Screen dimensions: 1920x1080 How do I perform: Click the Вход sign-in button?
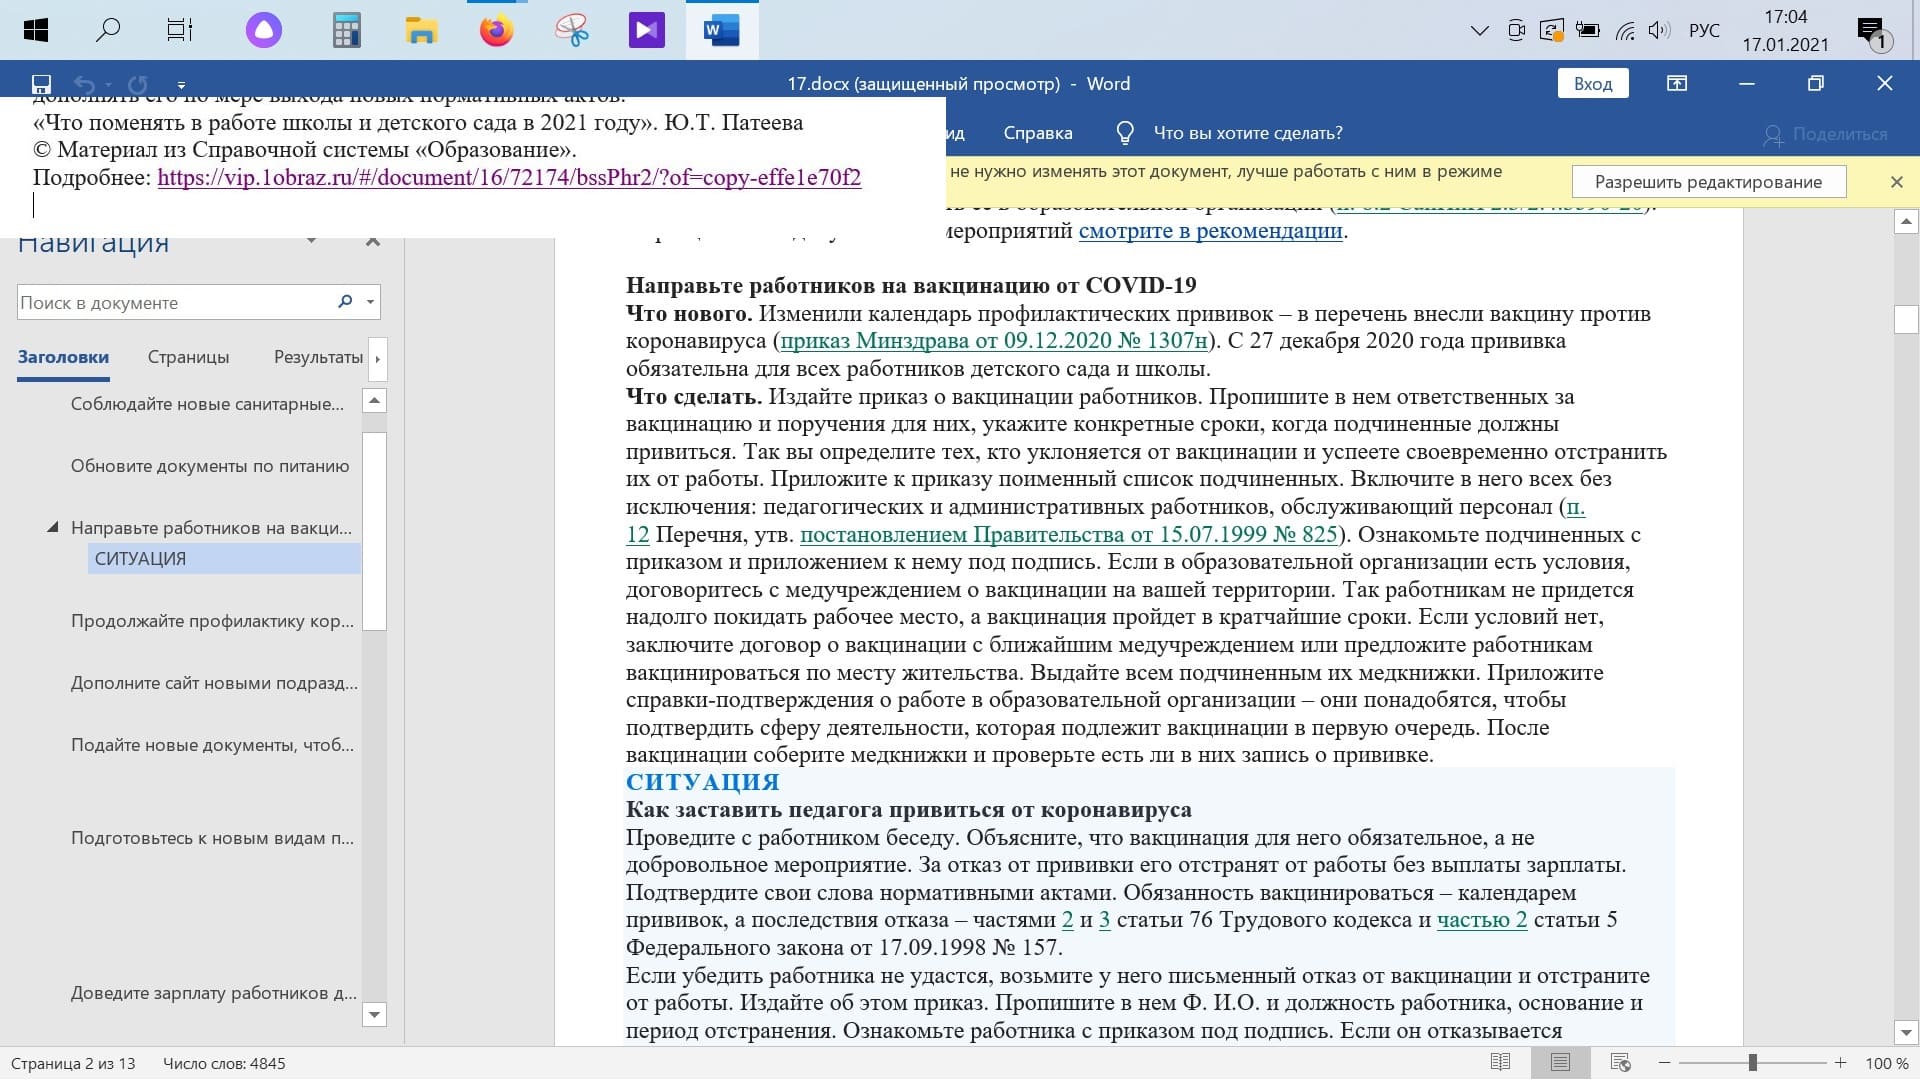(x=1593, y=84)
